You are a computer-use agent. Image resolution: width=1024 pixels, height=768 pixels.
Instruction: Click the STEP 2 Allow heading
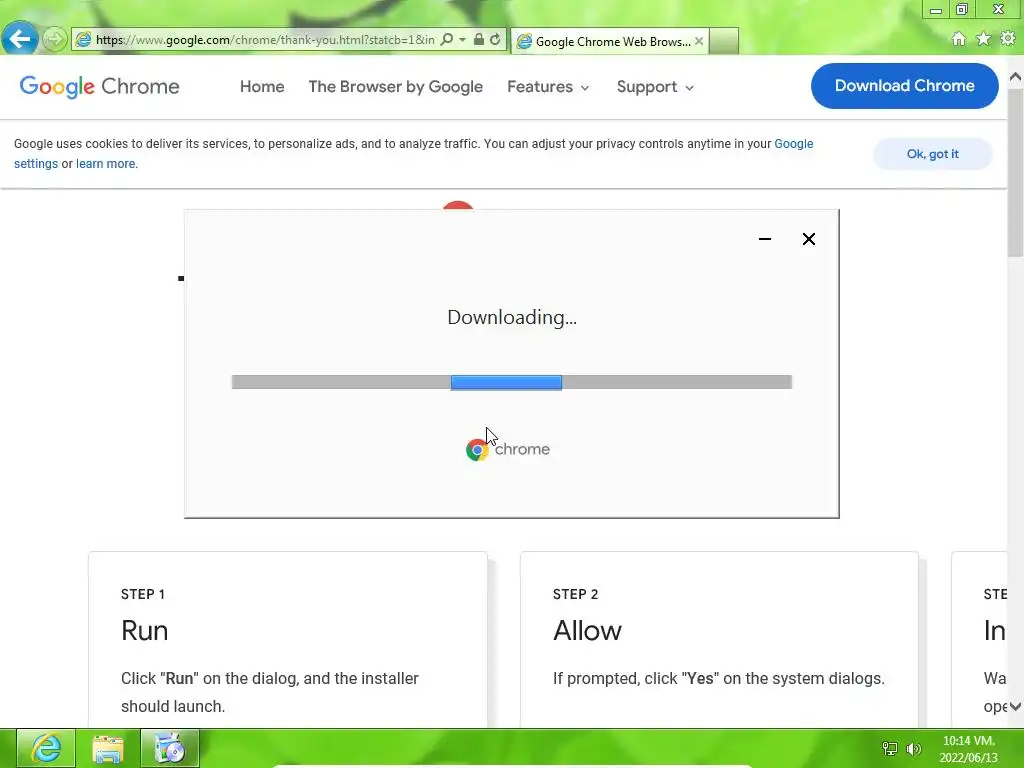[587, 631]
